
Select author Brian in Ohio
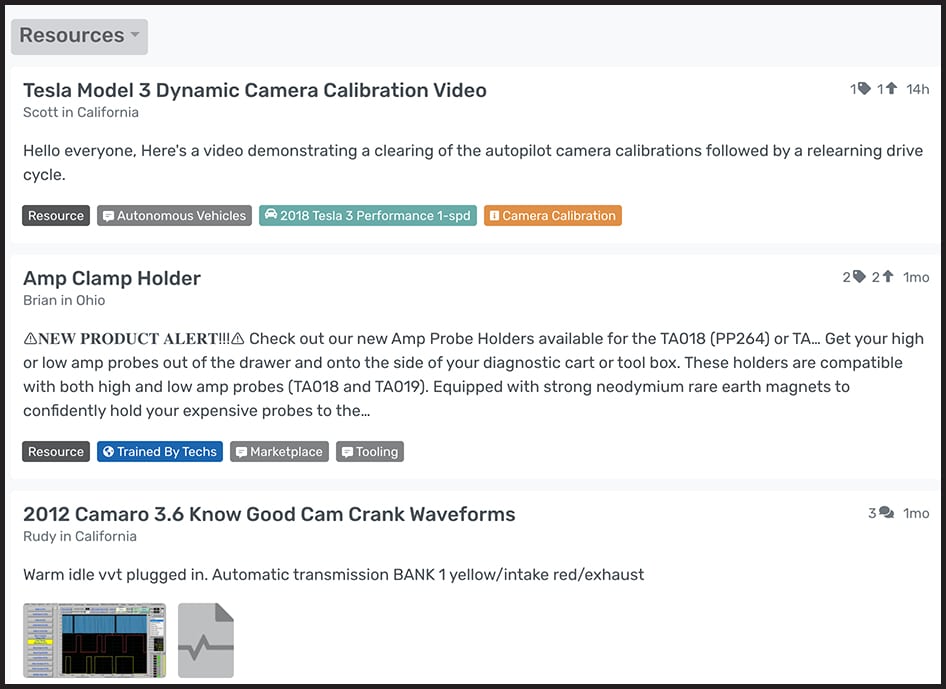pyautogui.click(x=64, y=300)
